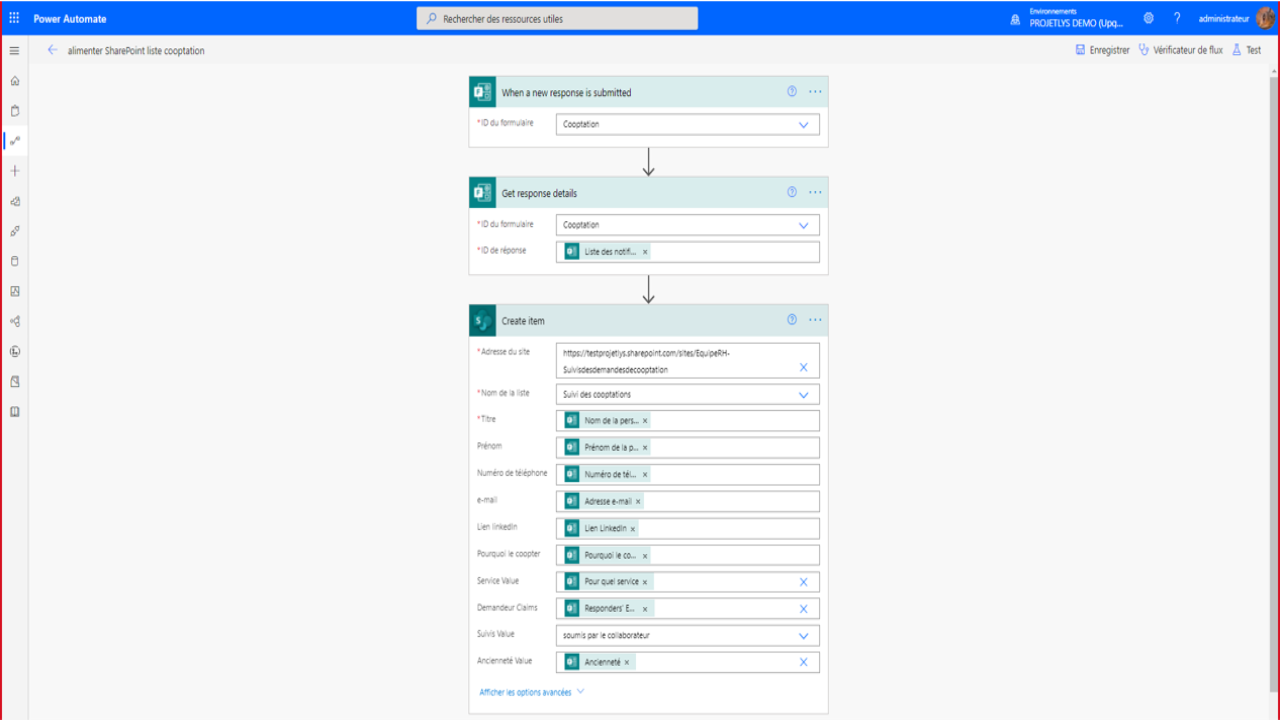Click the e-mail input field

click(x=688, y=501)
